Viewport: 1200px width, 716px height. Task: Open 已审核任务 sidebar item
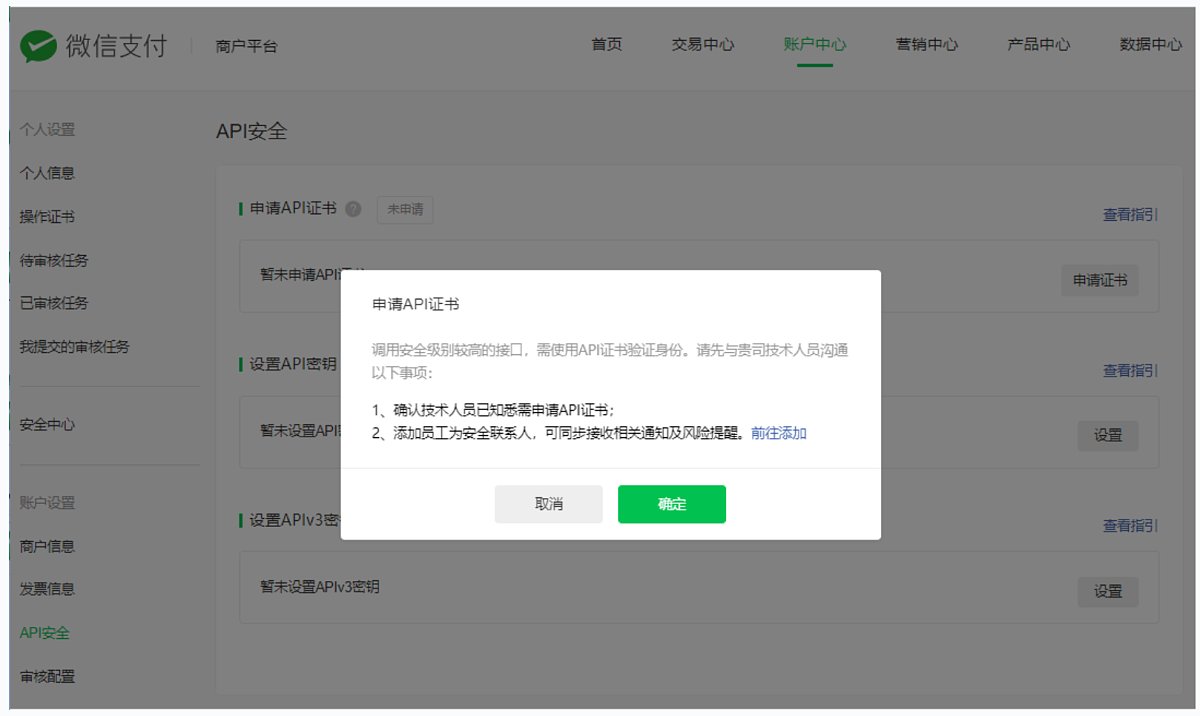point(54,303)
